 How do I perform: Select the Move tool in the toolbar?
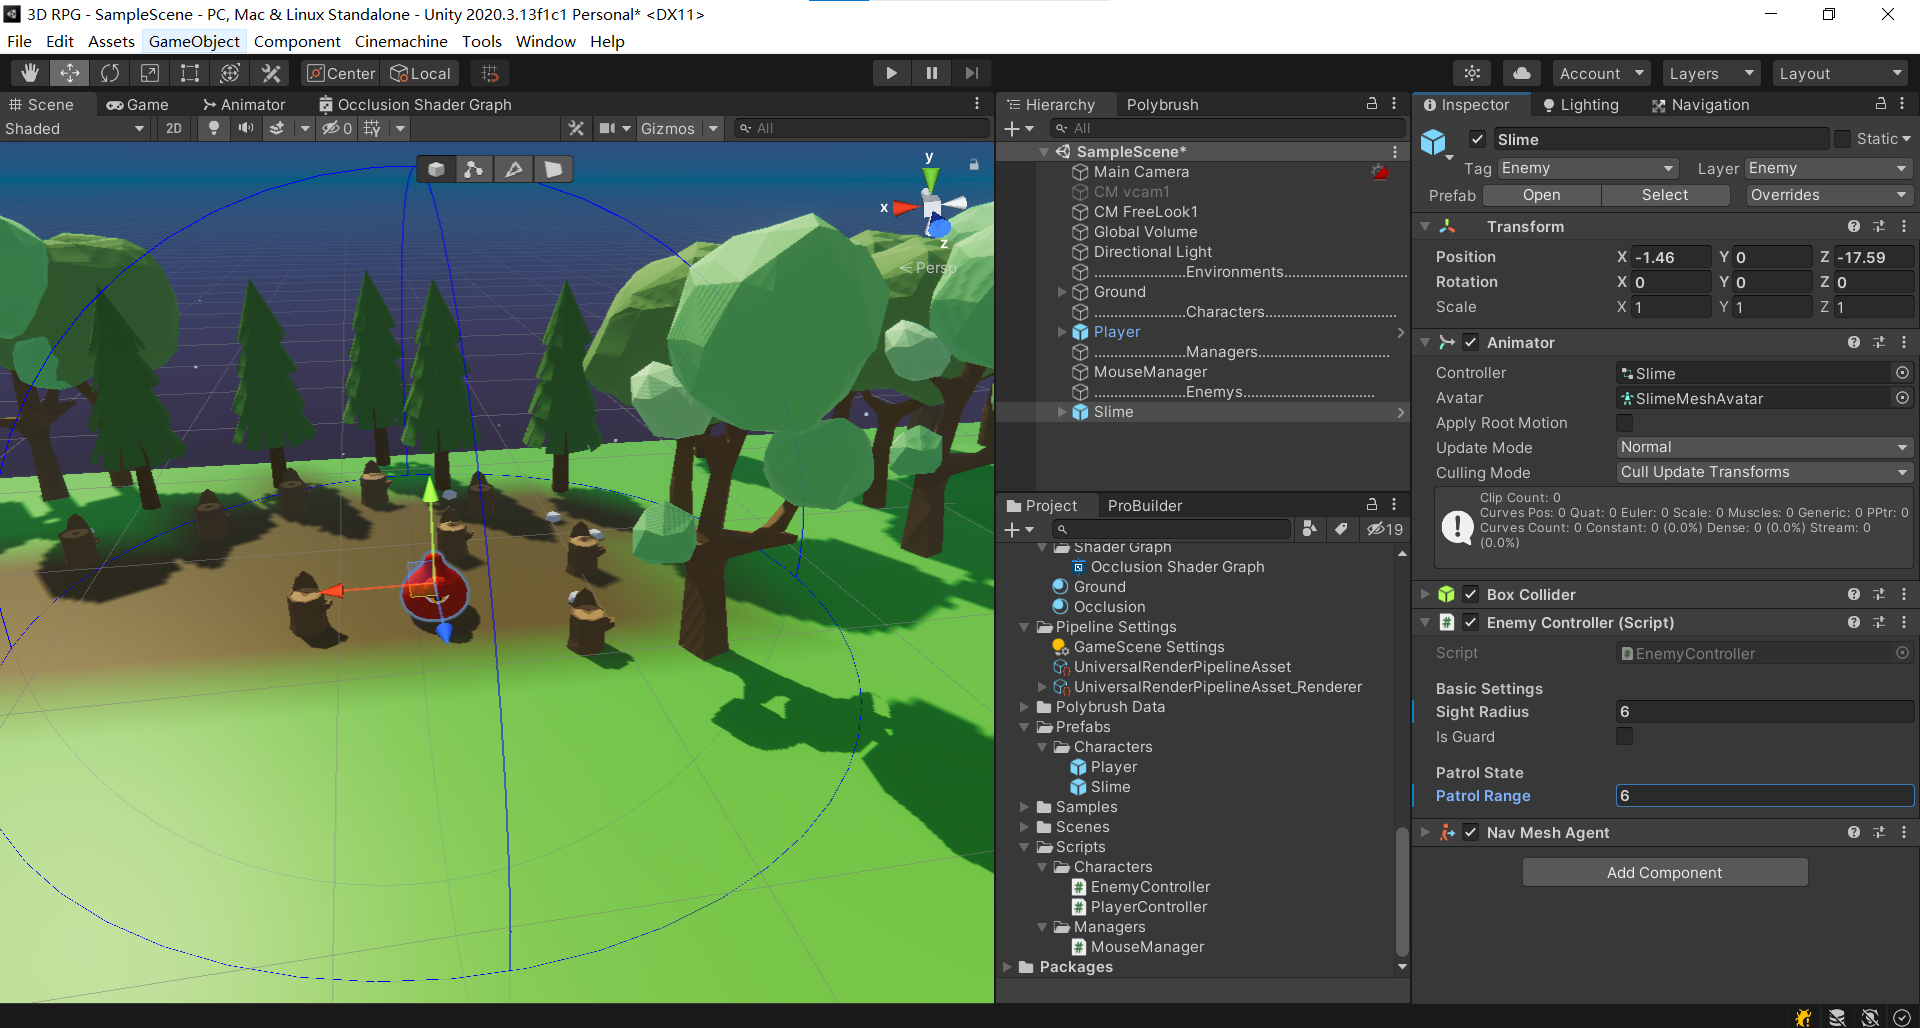click(x=69, y=72)
